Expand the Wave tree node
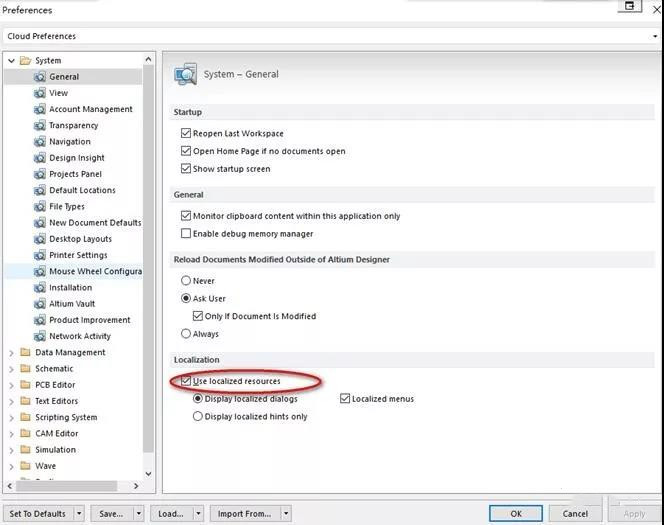Screen dimensions: 664x525 coord(11,467)
